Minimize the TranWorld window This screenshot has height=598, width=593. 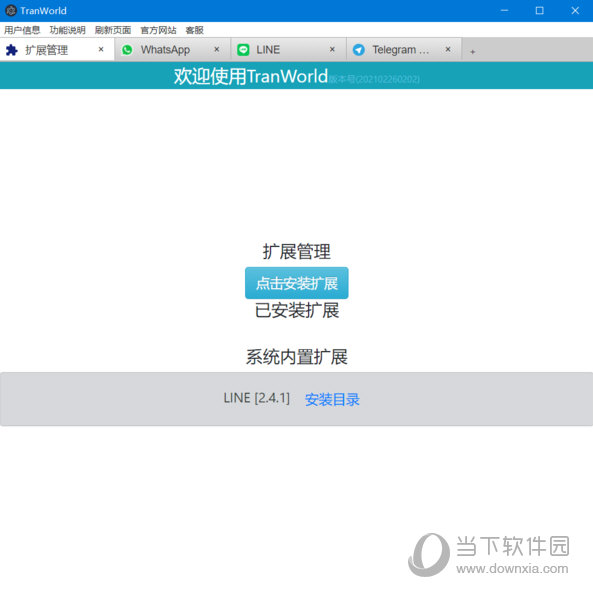point(505,10)
